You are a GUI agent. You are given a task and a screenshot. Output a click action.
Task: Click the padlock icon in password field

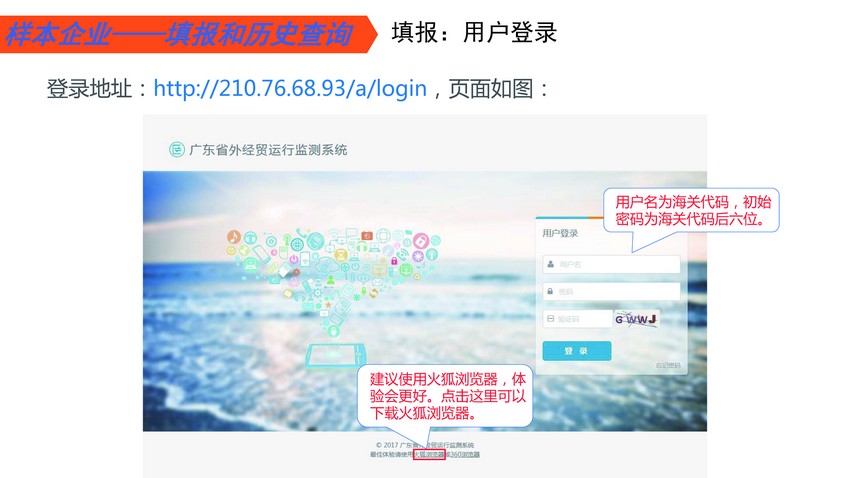pyautogui.click(x=550, y=292)
